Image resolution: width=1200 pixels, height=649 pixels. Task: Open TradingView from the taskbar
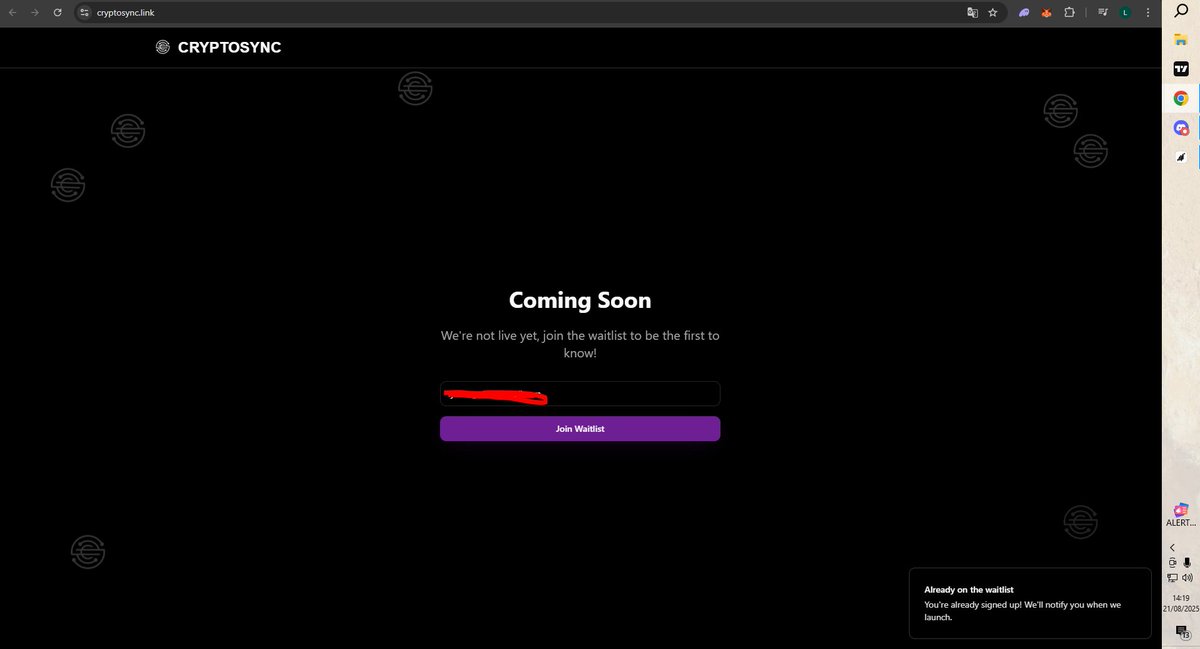[x=1180, y=69]
